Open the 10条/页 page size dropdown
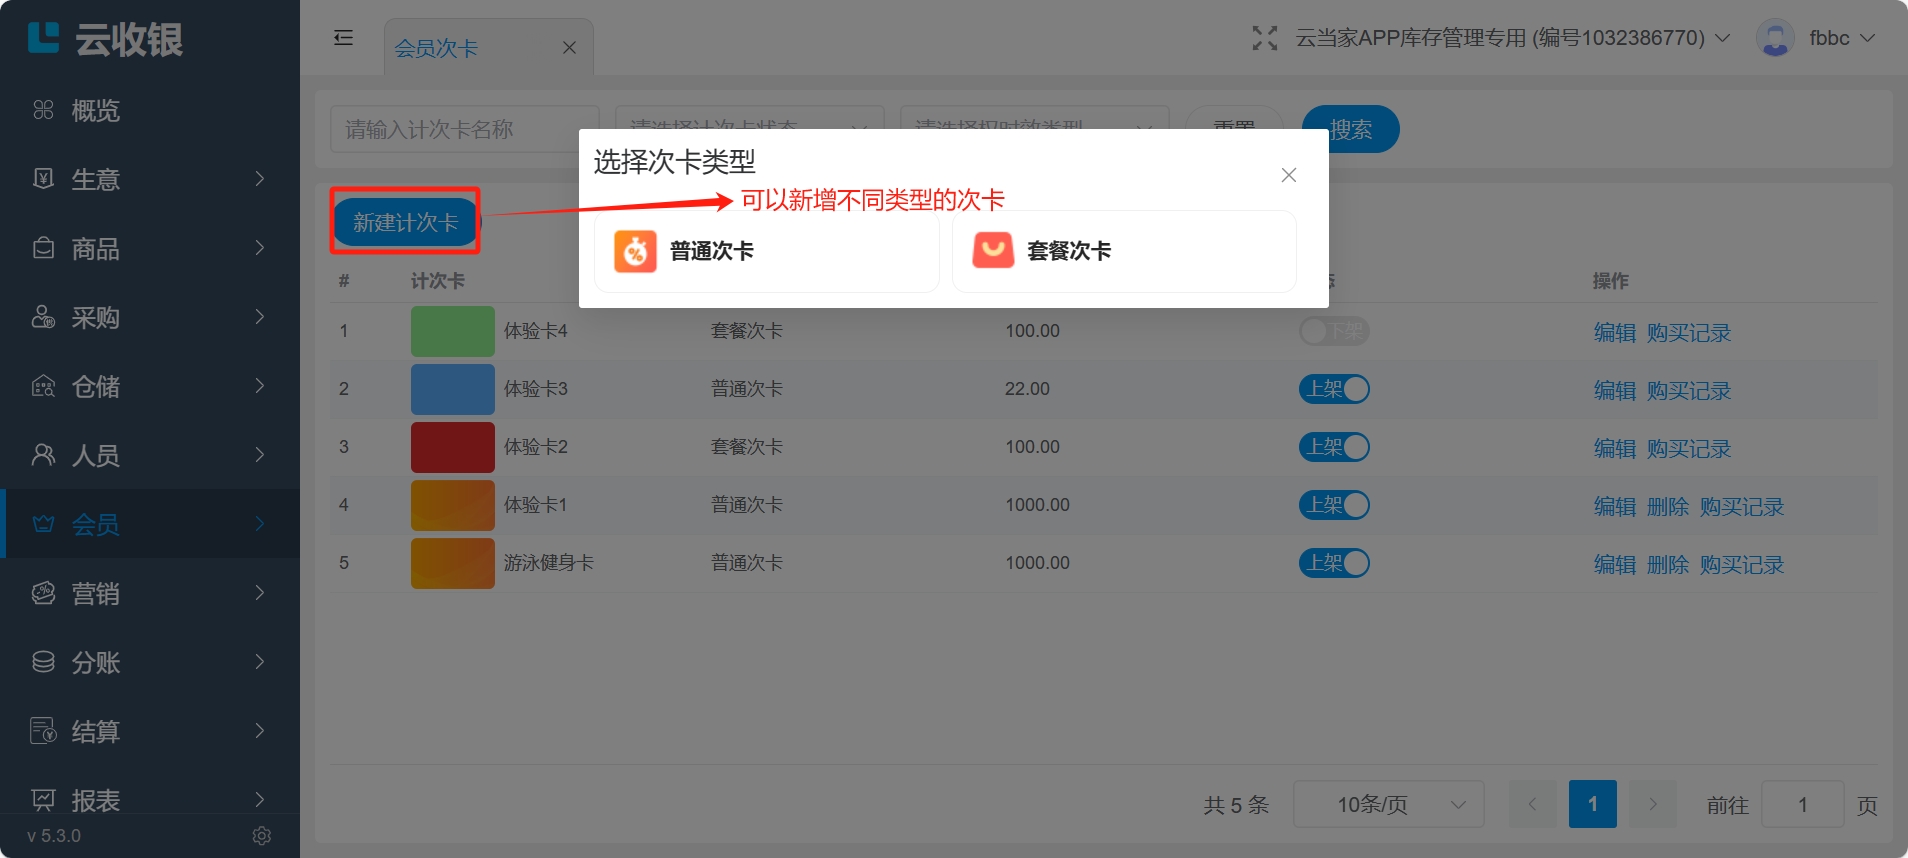 pyautogui.click(x=1388, y=804)
